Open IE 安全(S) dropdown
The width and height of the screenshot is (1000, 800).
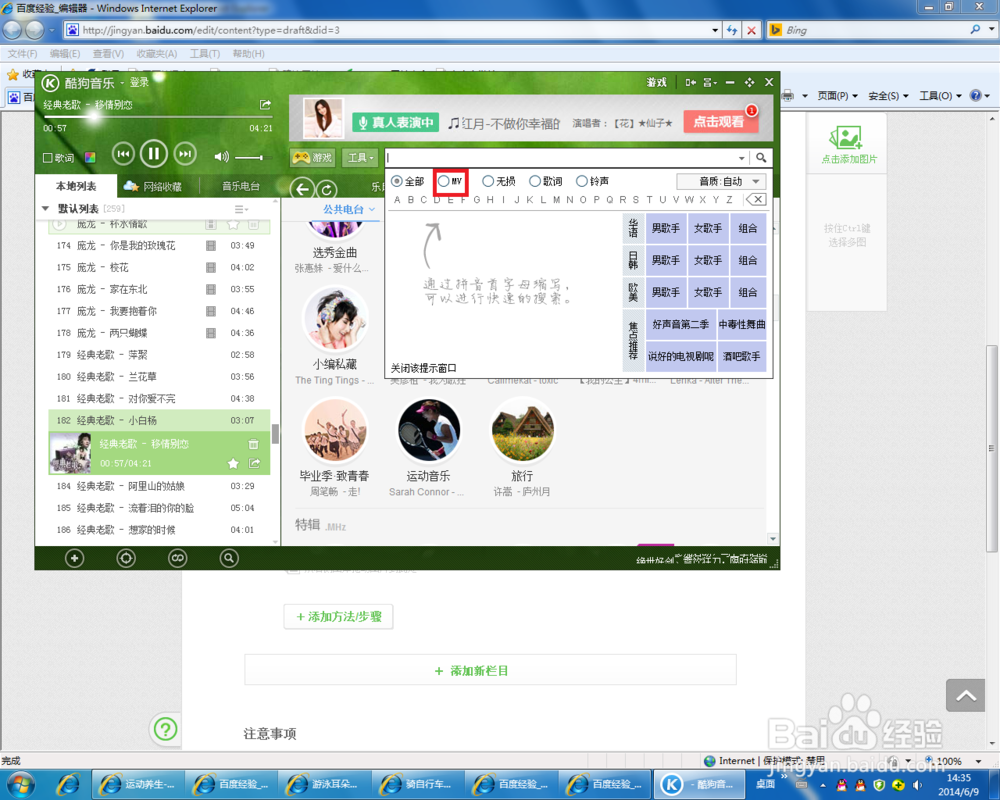(x=888, y=96)
